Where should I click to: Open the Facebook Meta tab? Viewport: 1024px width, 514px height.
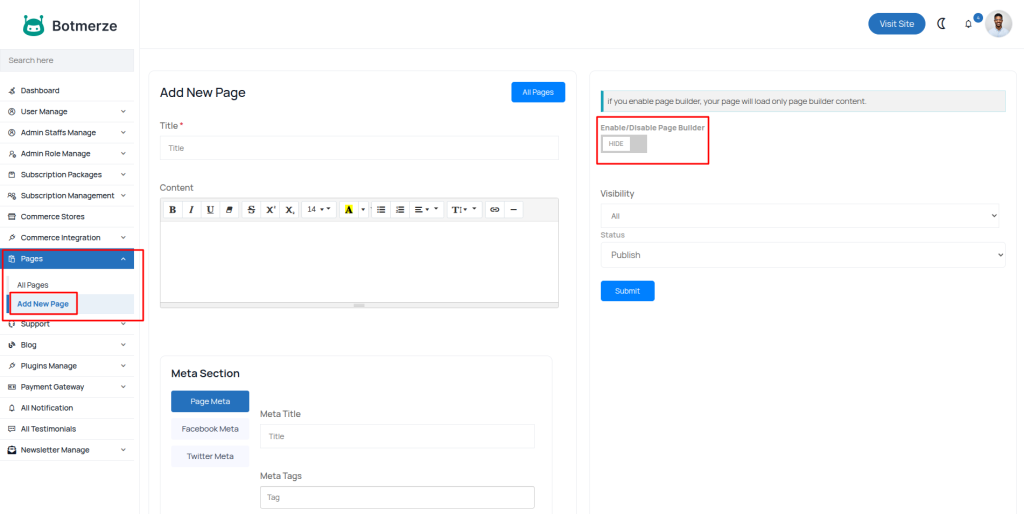pos(210,429)
